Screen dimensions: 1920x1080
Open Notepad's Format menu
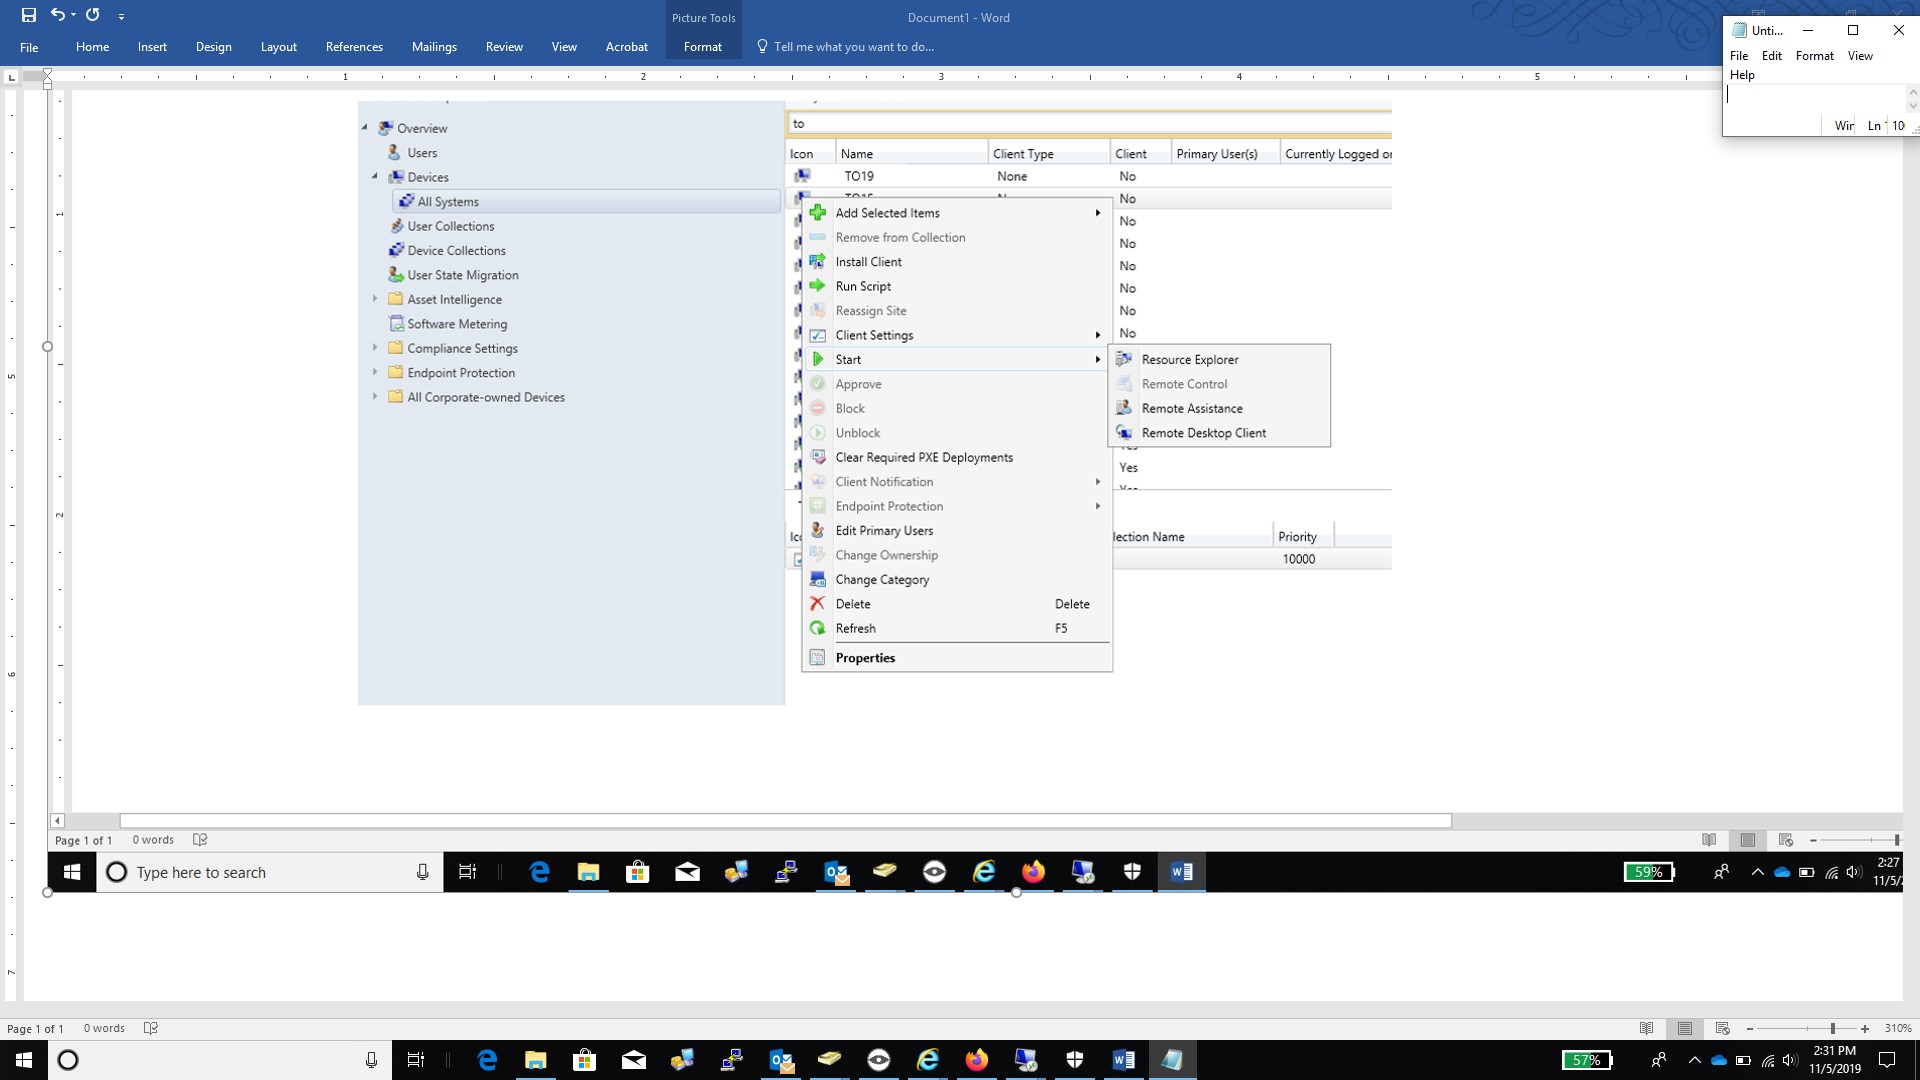1814,56
